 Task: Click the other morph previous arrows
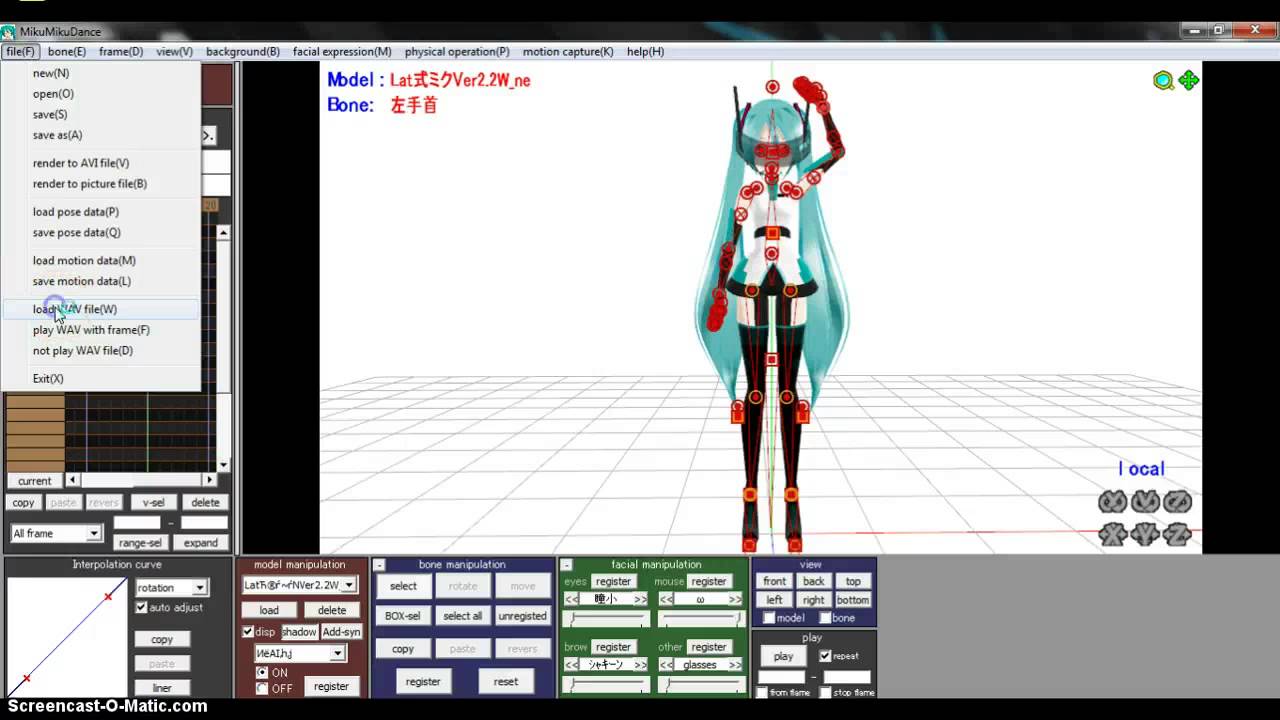pyautogui.click(x=666, y=665)
